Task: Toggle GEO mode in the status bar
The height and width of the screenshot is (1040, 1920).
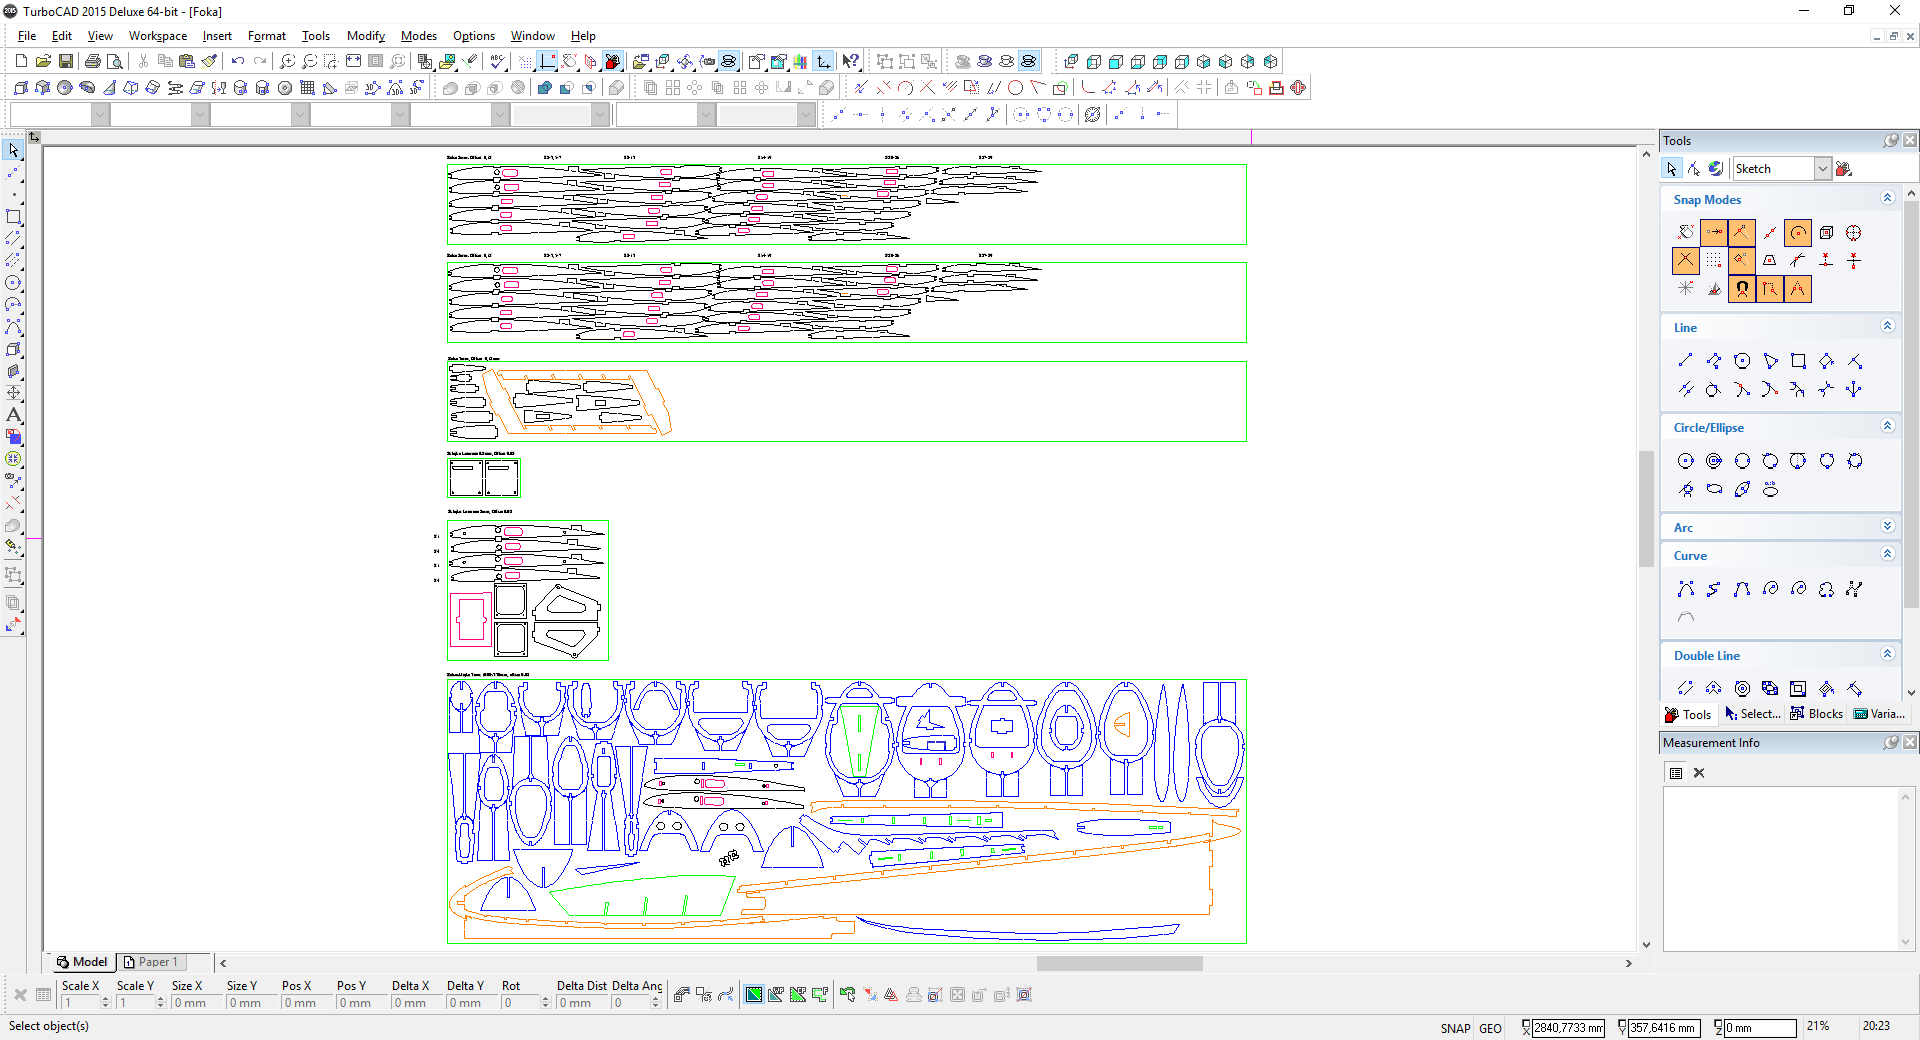Action: tap(1490, 1028)
